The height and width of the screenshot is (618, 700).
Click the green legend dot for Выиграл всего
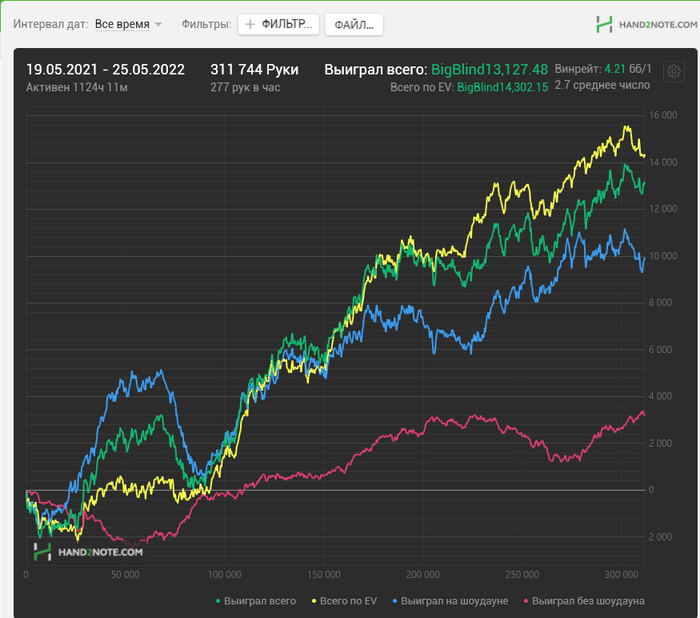(218, 601)
